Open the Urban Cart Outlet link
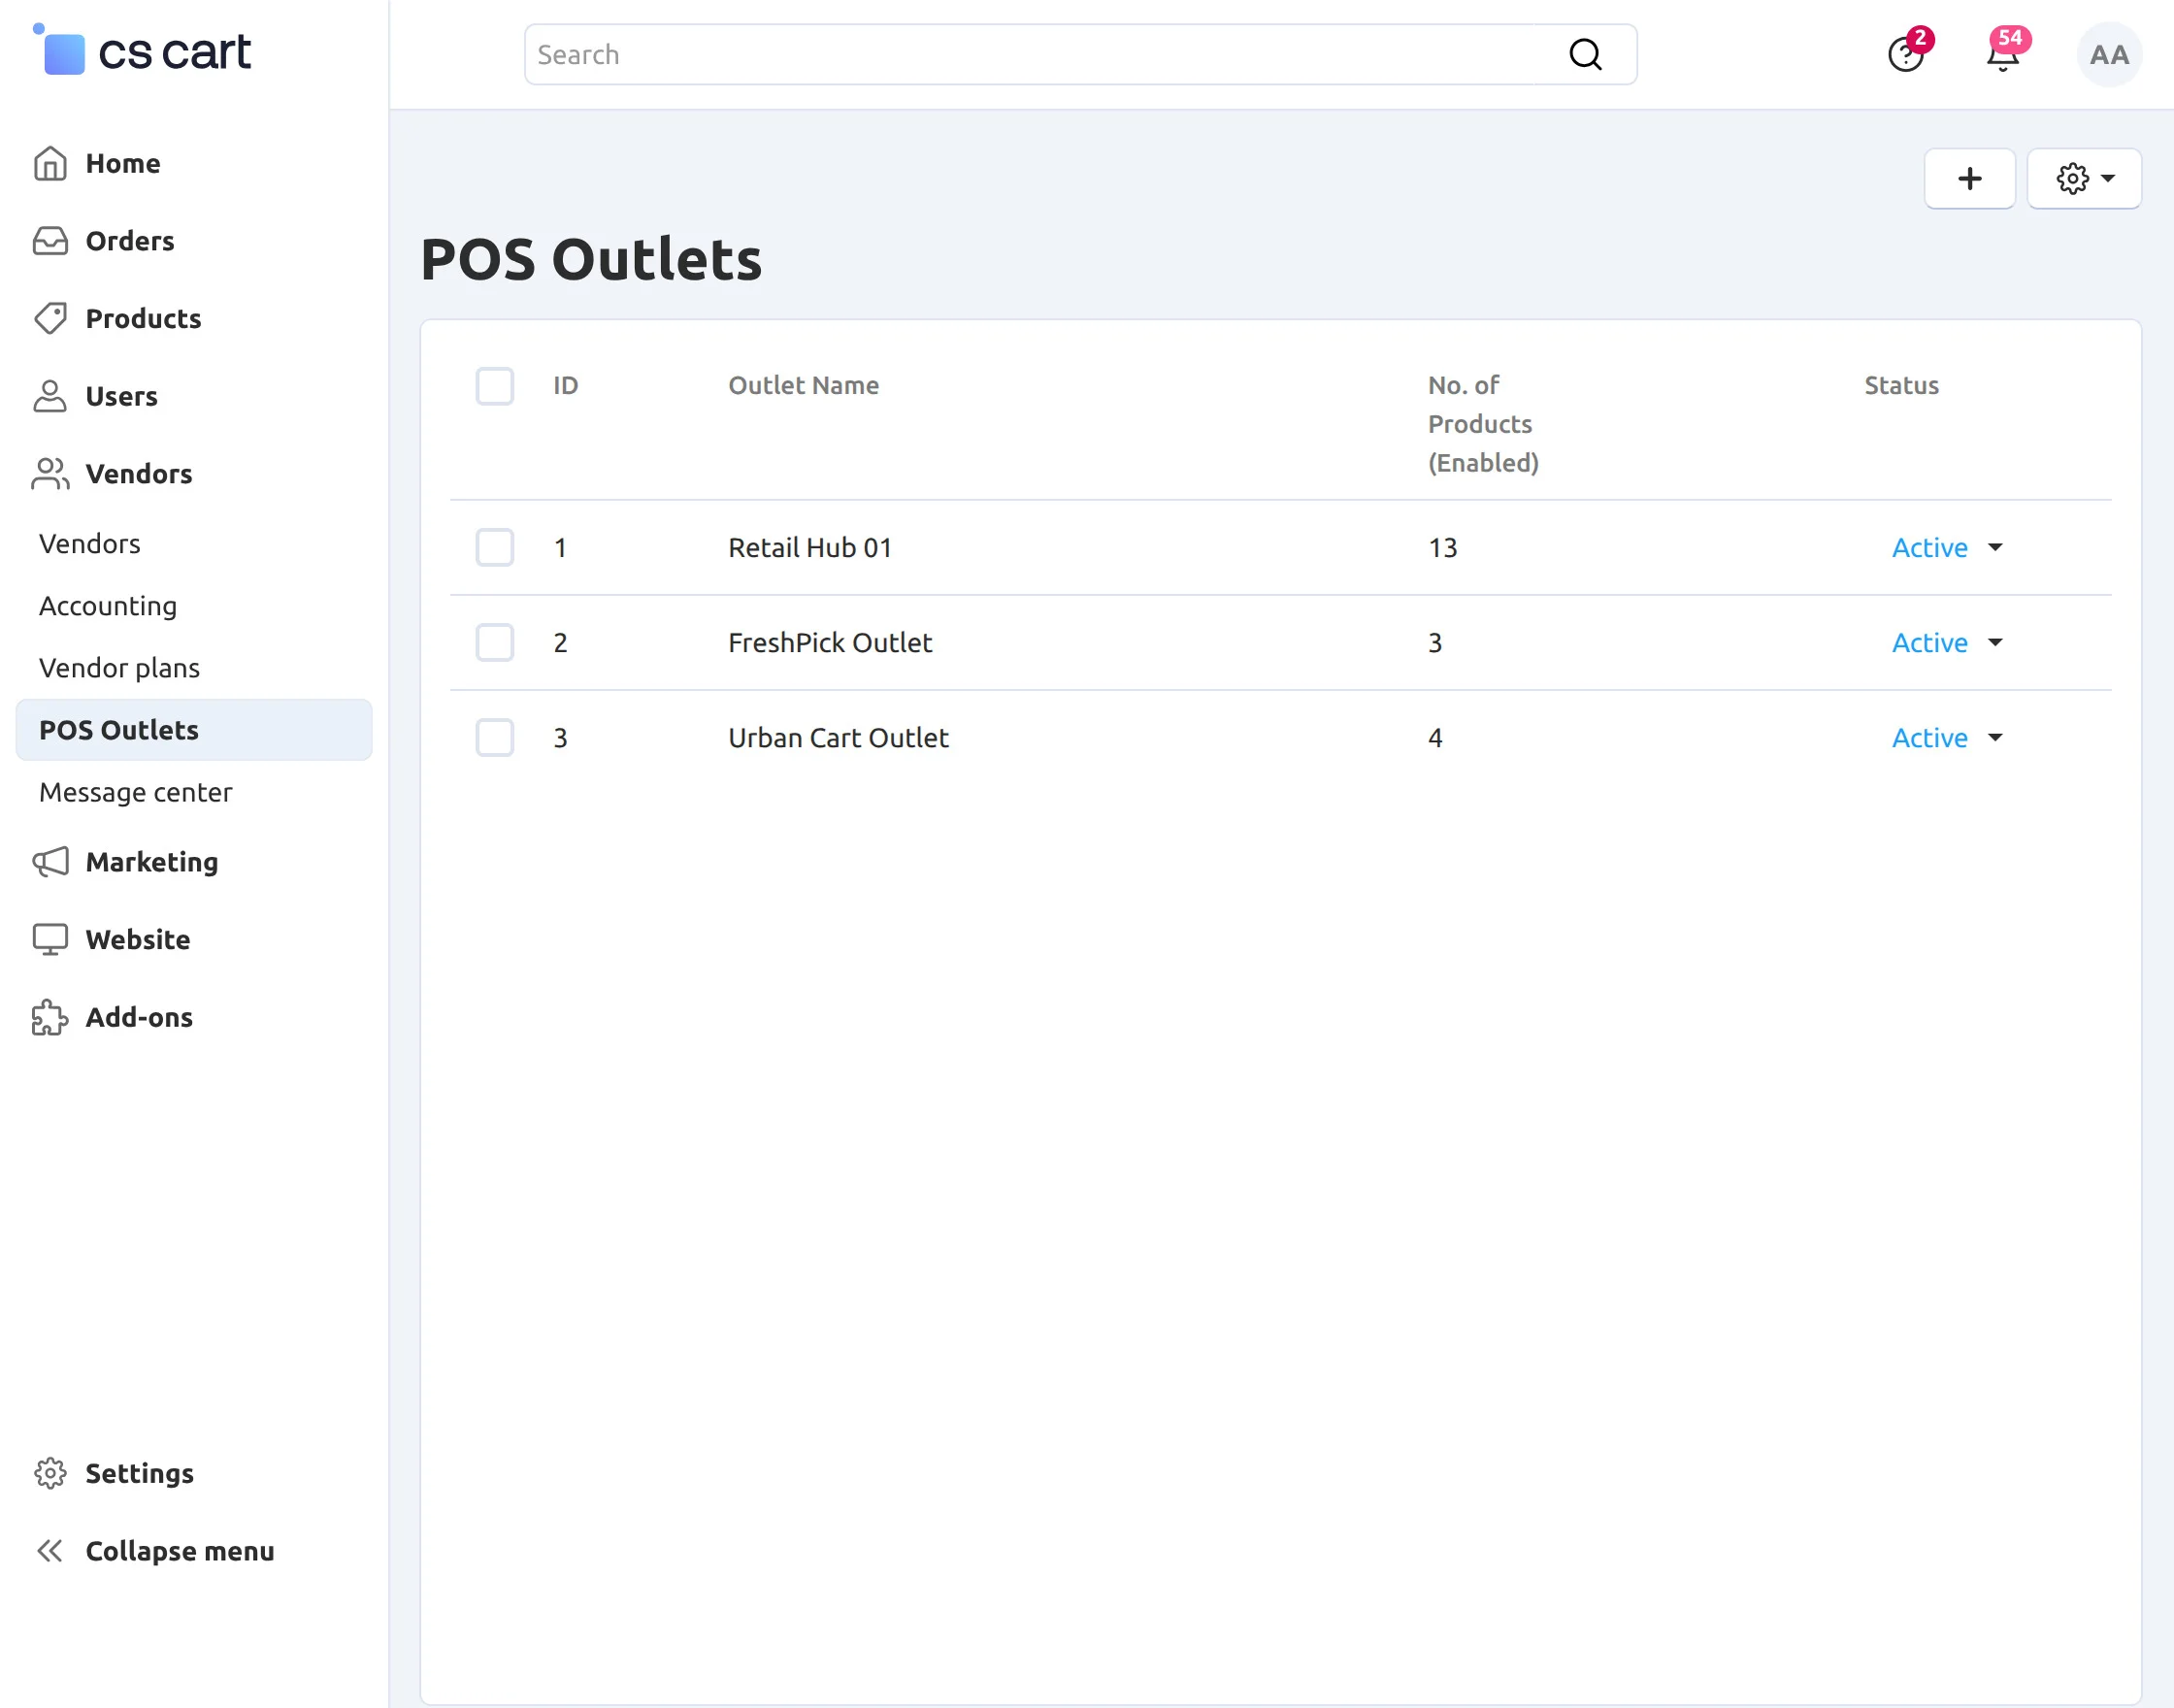2174x1708 pixels. click(x=838, y=737)
